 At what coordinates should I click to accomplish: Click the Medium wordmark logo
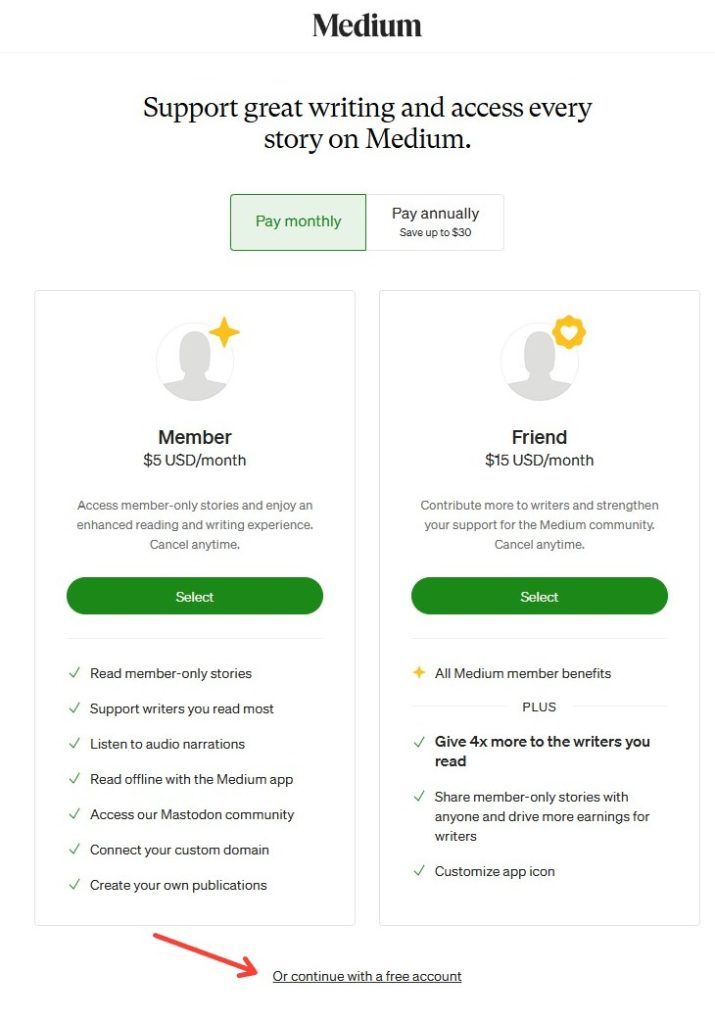click(366, 23)
